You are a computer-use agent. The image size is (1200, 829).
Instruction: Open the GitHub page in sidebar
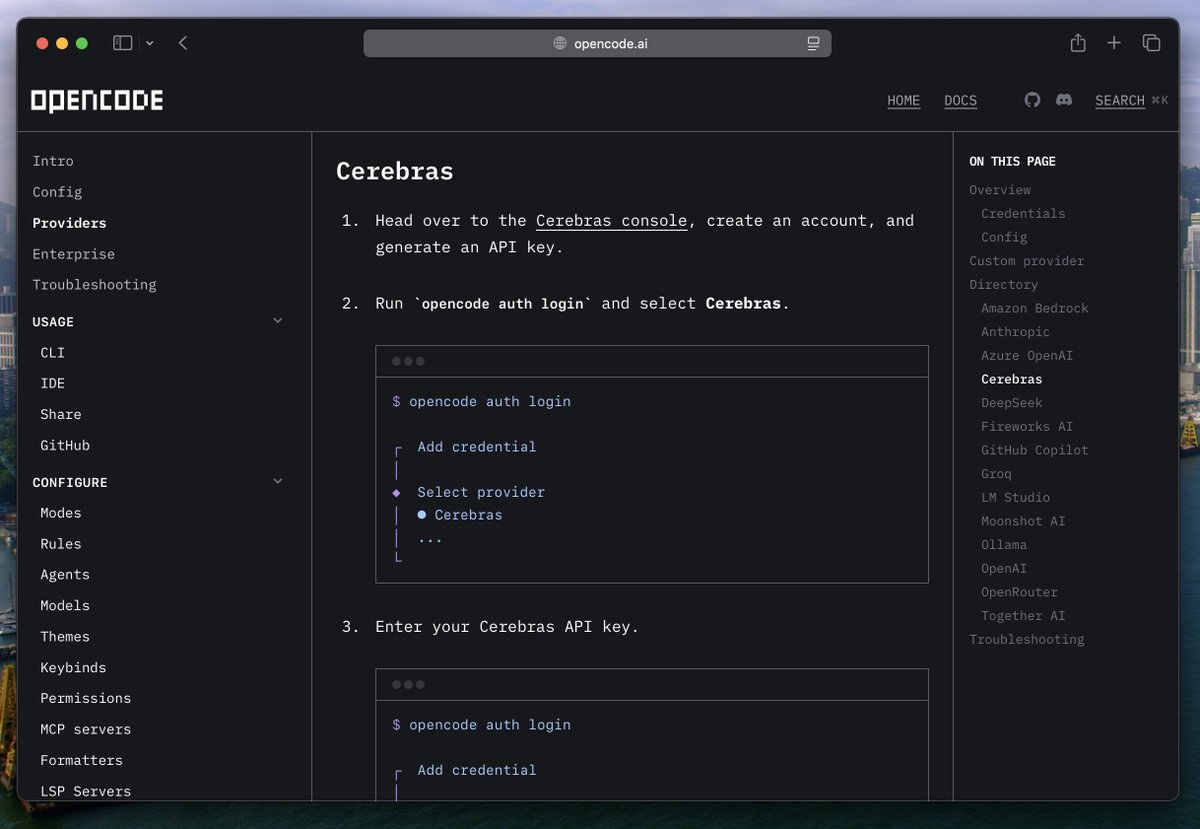(65, 446)
